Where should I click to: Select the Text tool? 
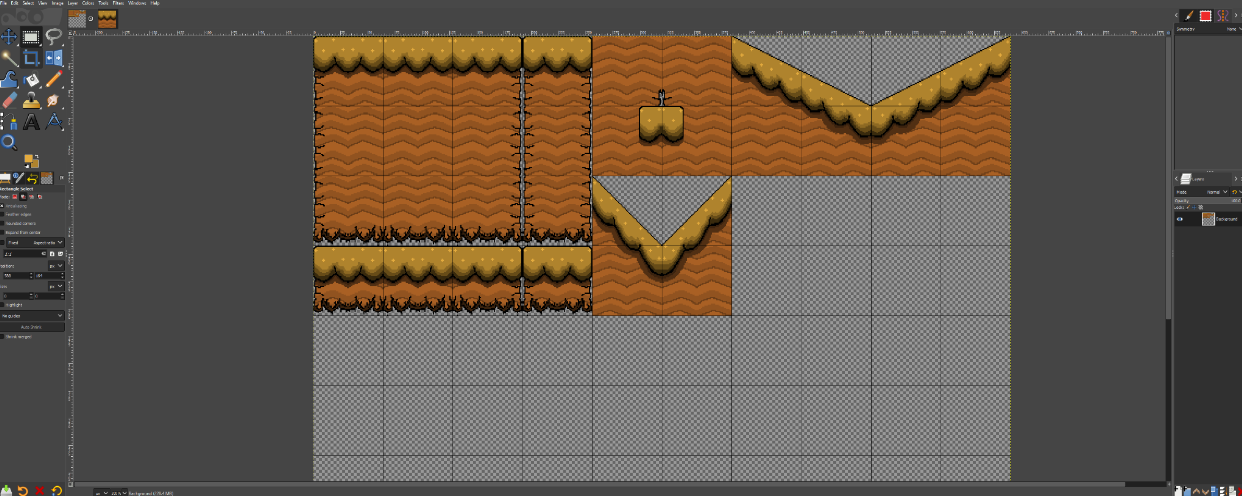(31, 122)
